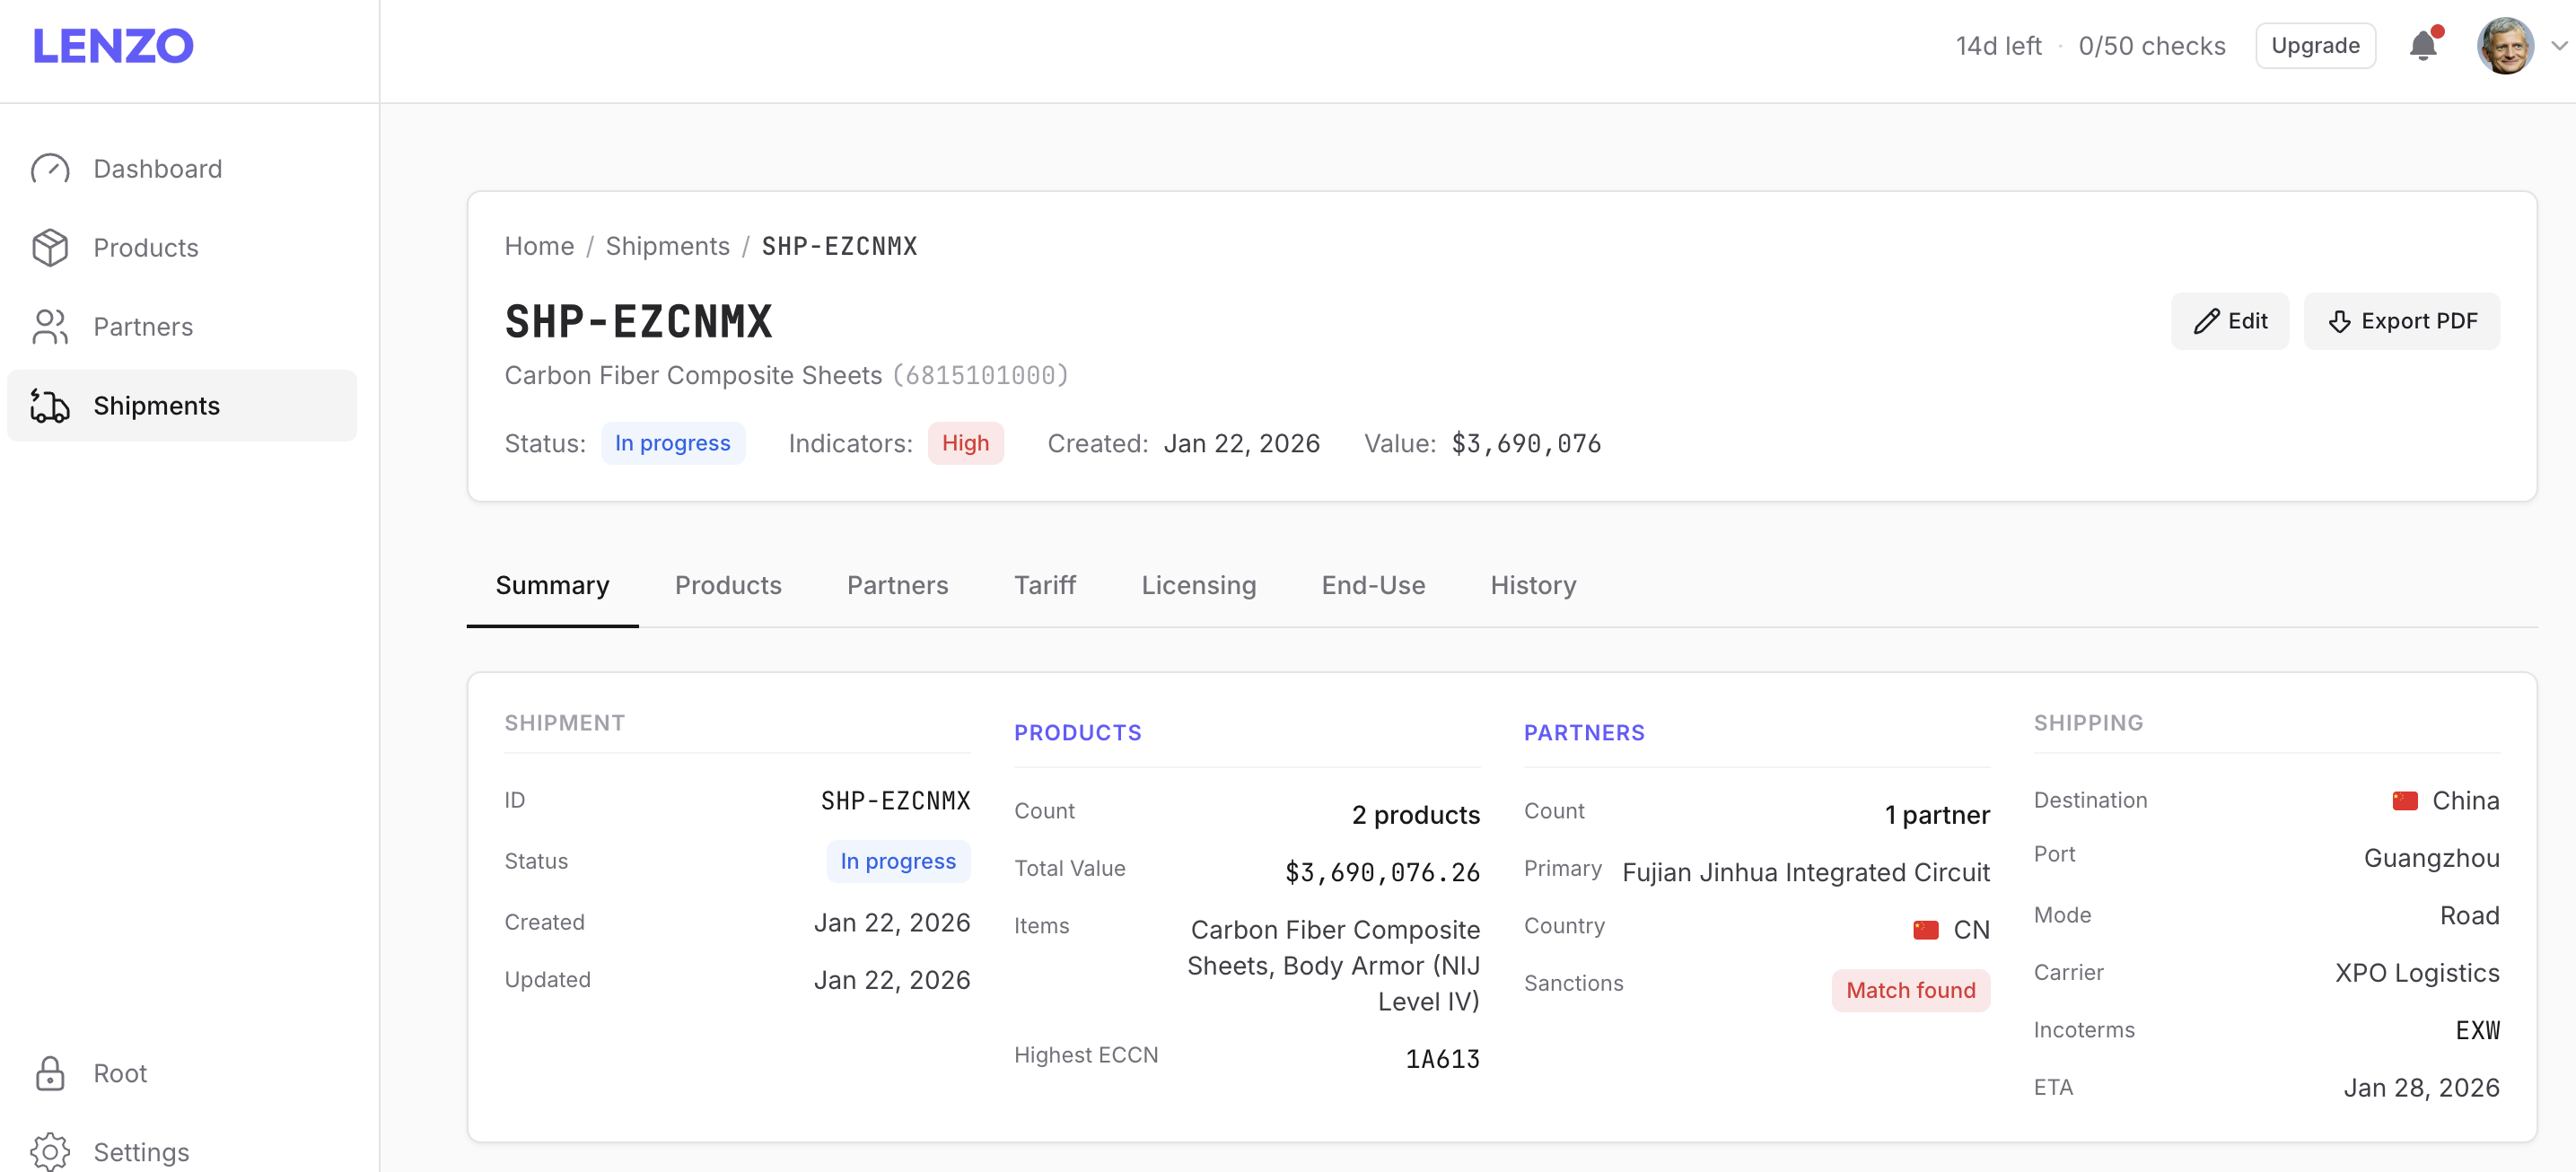2576x1172 pixels.
Task: Open the Licensing tab
Action: (x=1198, y=585)
